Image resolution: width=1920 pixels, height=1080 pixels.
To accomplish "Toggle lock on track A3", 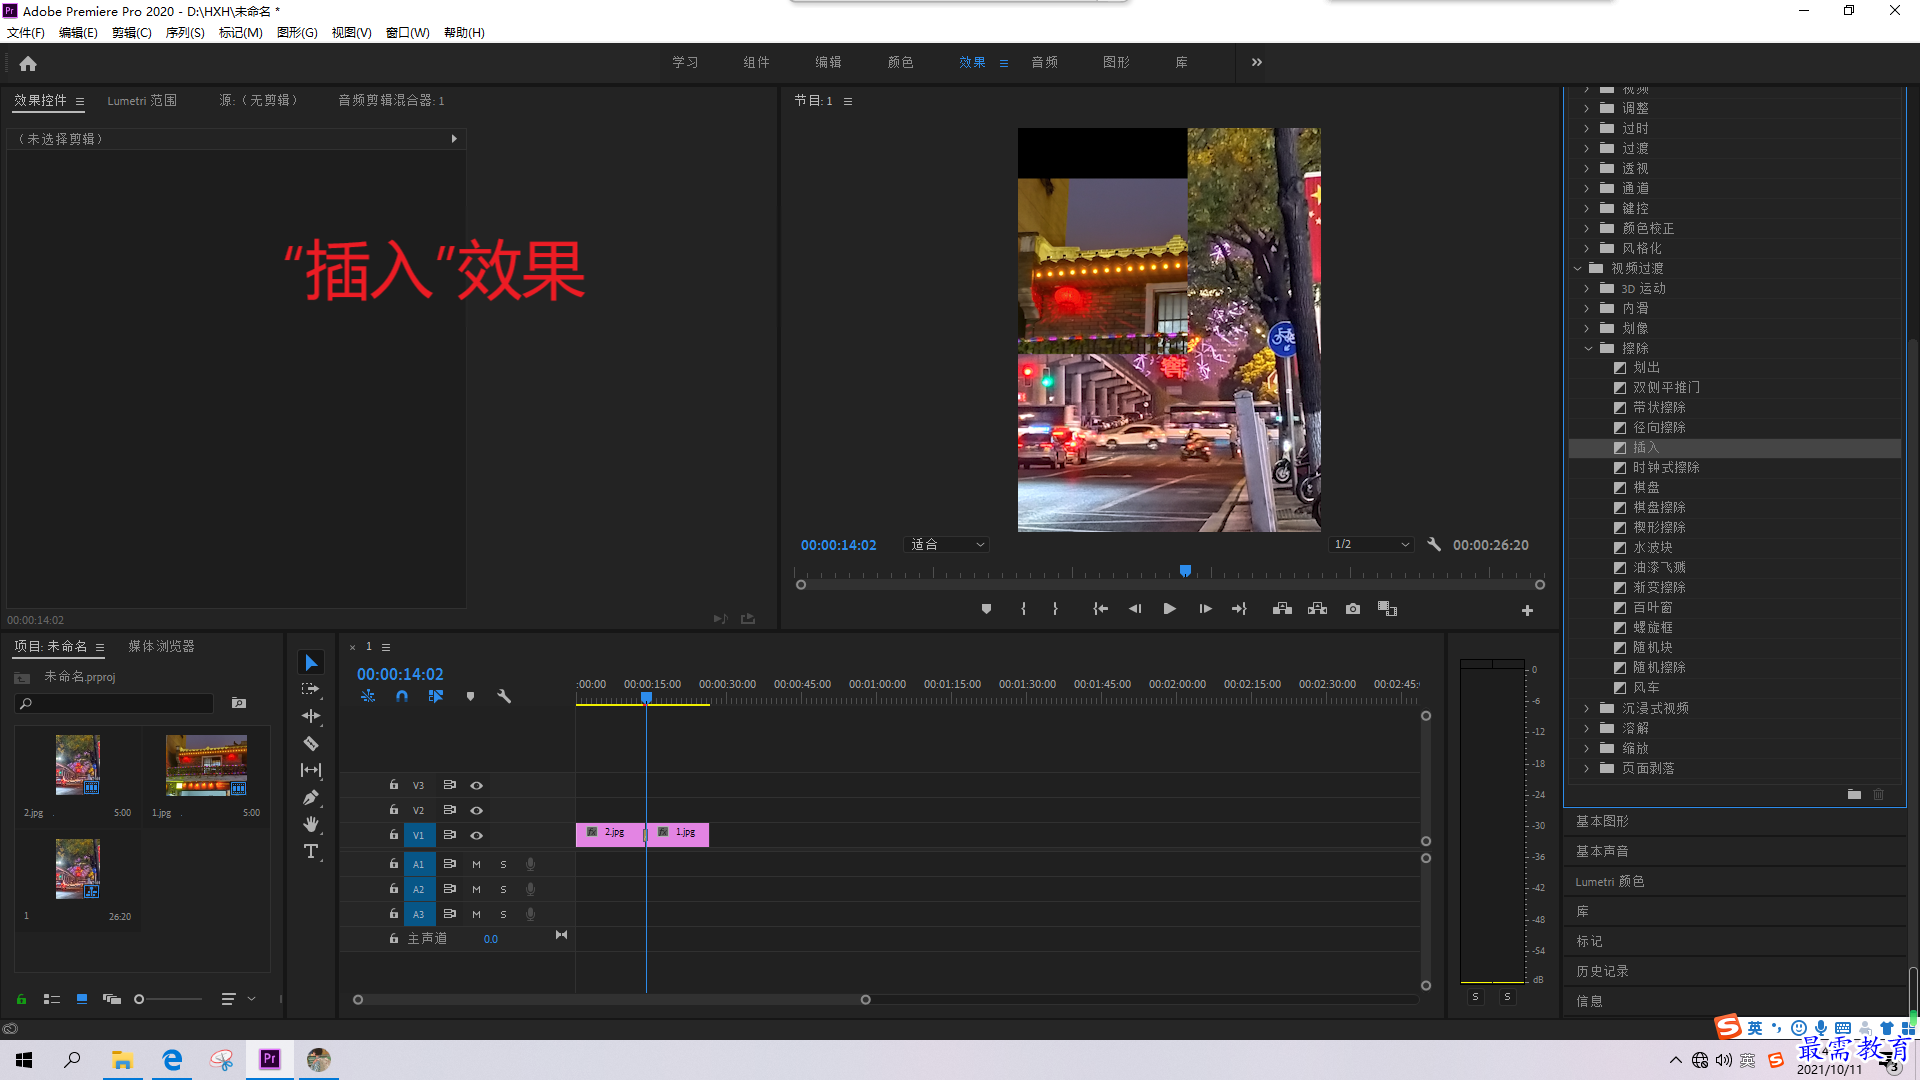I will pos(394,914).
